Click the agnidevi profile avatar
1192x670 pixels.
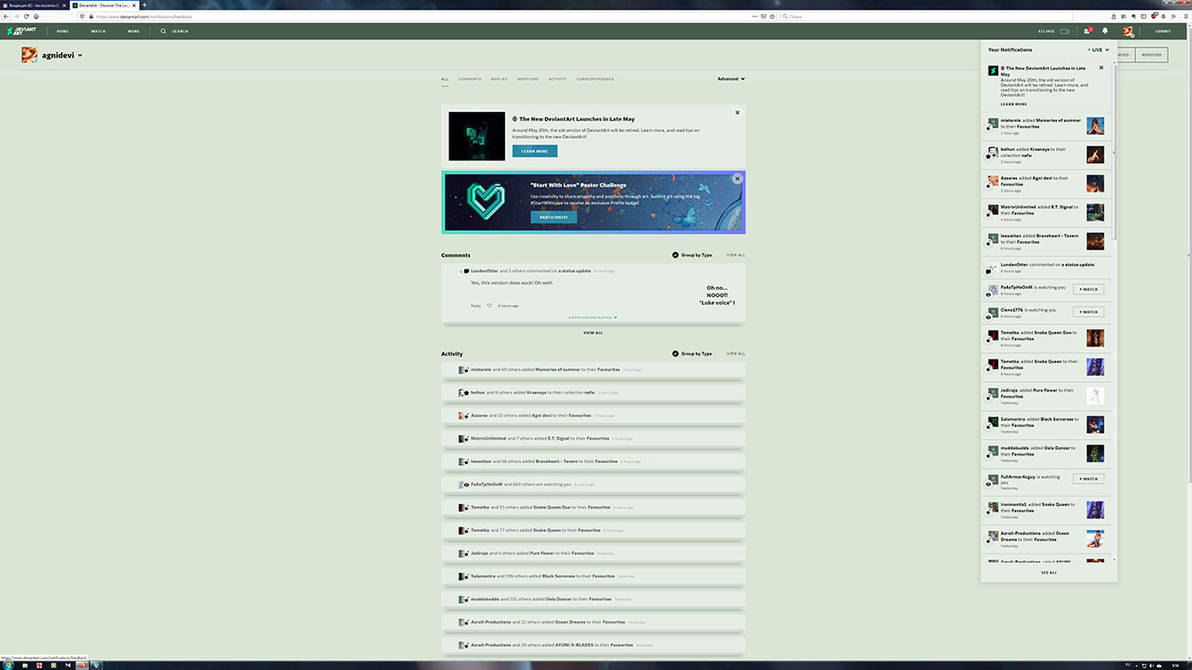point(29,55)
